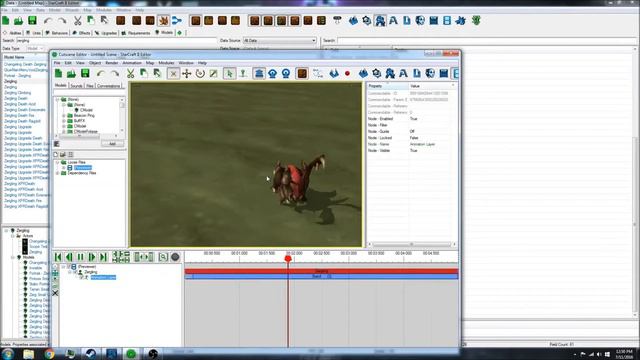Image resolution: width=640 pixels, height=360 pixels.
Task: Click Save icon in Cutscene Editor toolbar
Action: pos(85,73)
